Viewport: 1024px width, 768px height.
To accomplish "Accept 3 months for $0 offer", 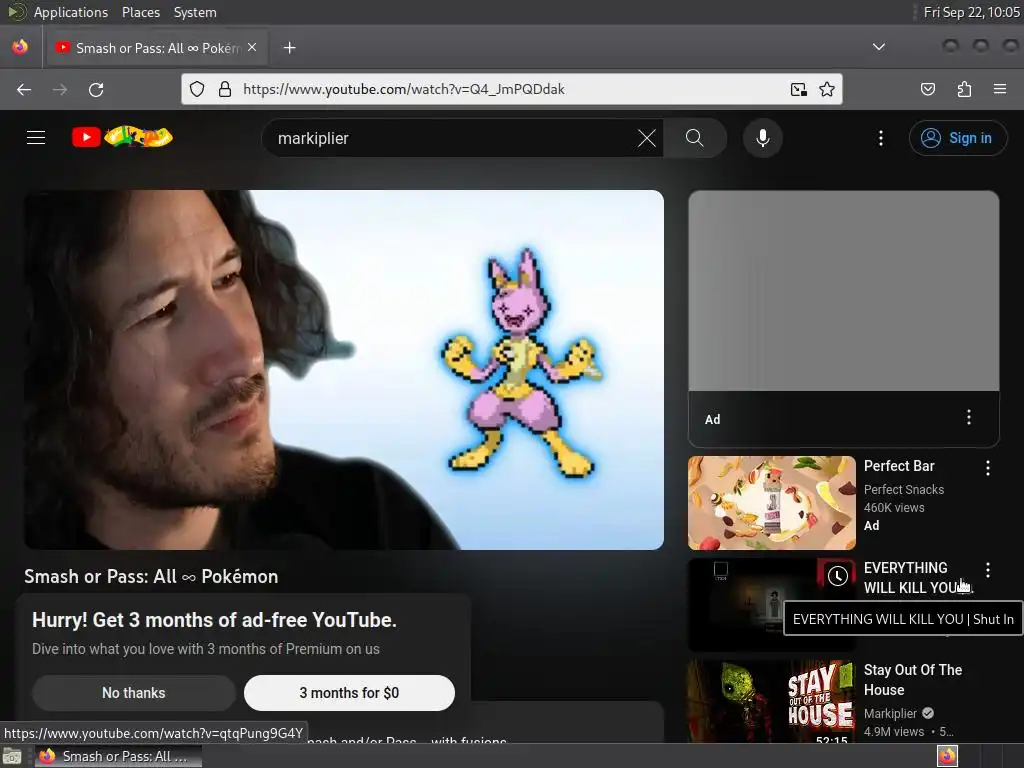I will pyautogui.click(x=349, y=693).
